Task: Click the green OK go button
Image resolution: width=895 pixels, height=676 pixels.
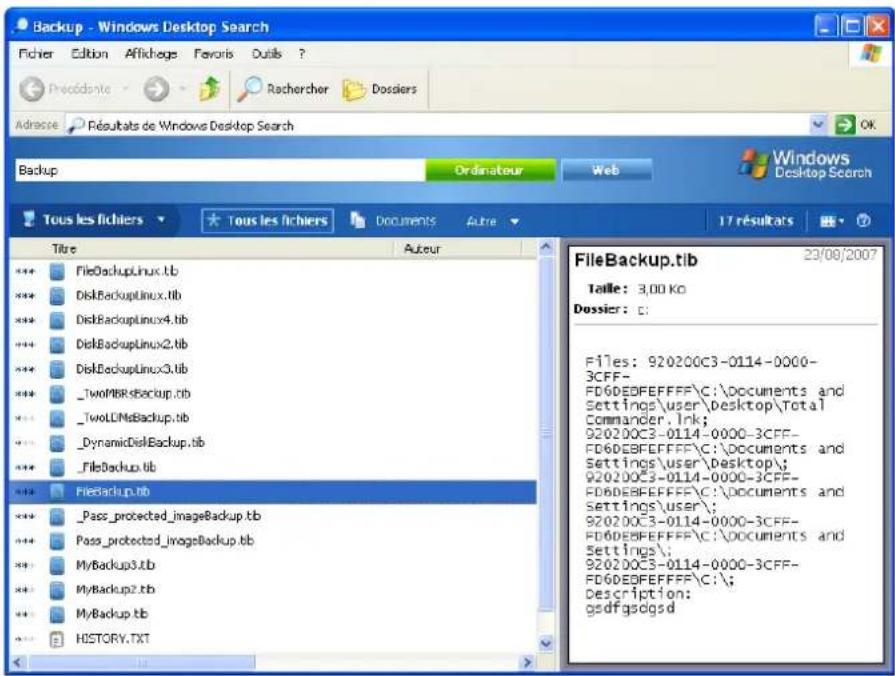Action: point(855,124)
